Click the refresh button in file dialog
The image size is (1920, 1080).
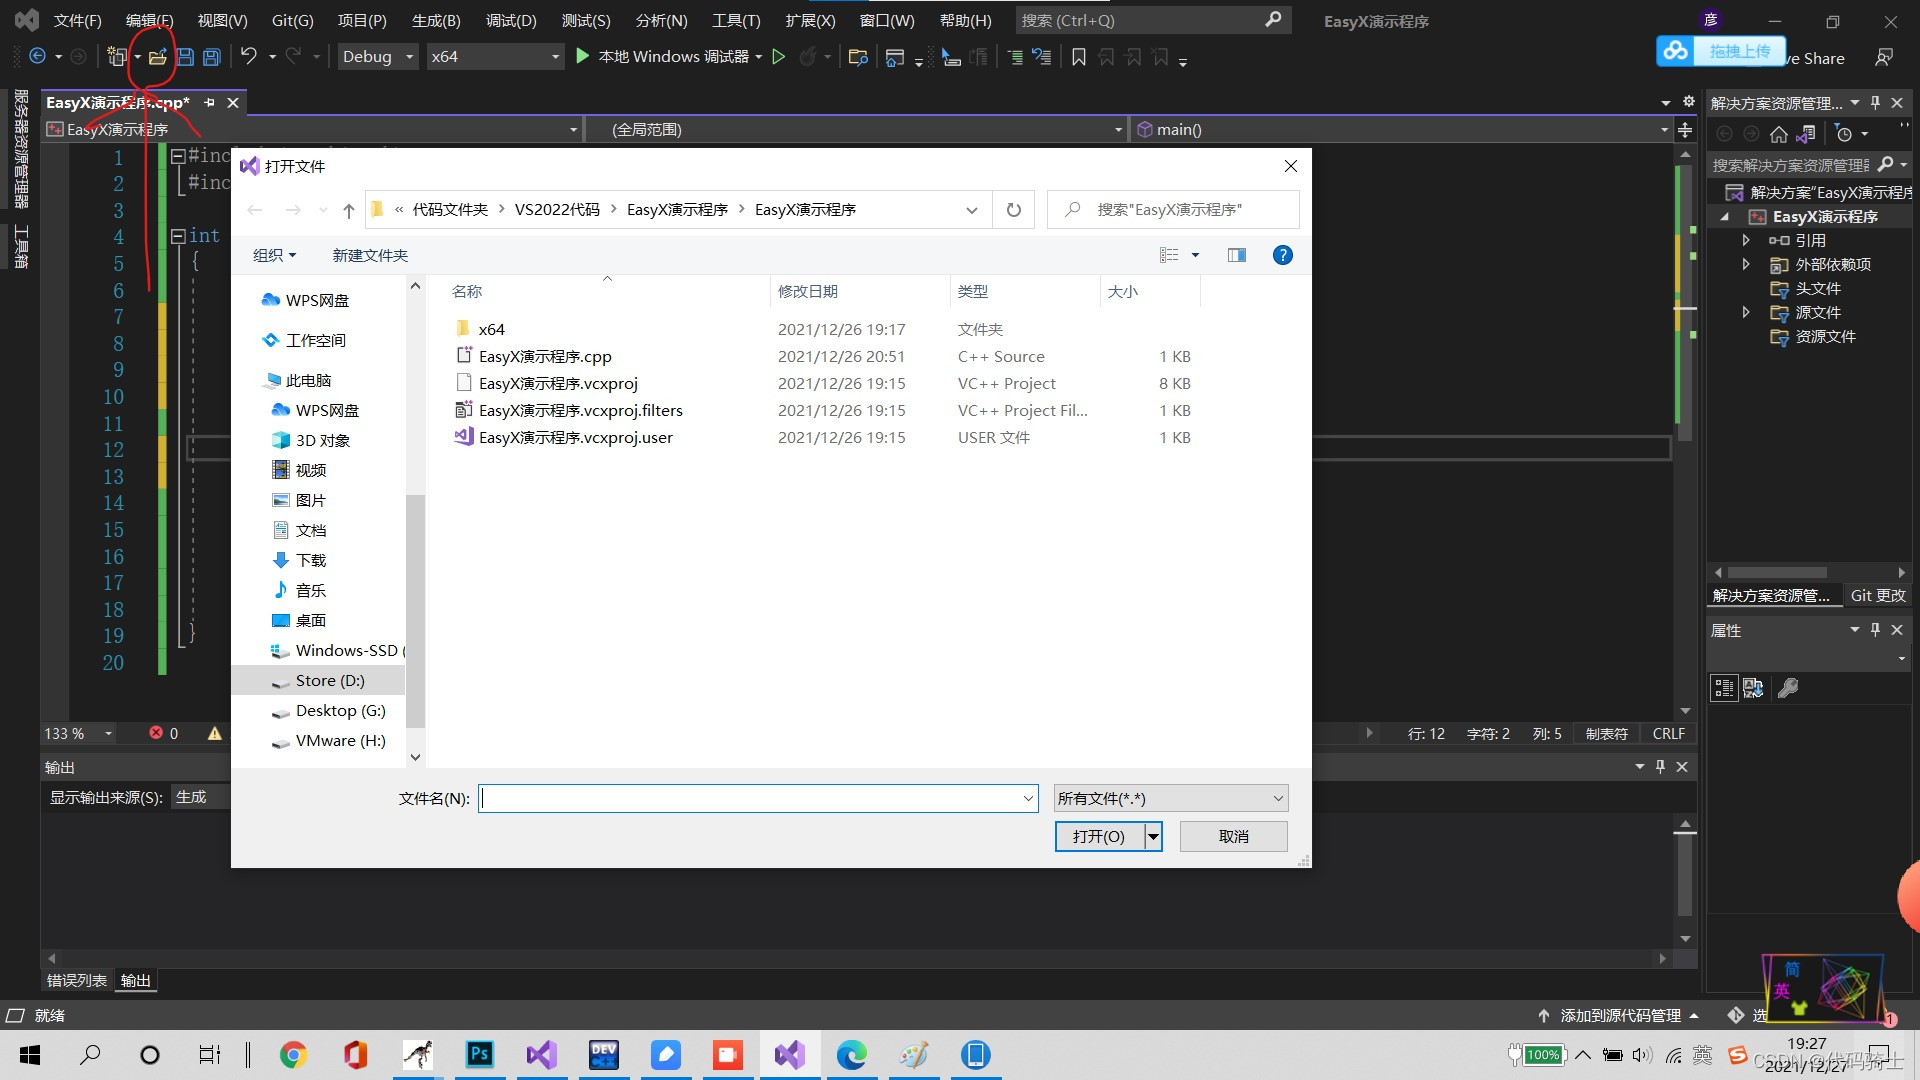1013,210
